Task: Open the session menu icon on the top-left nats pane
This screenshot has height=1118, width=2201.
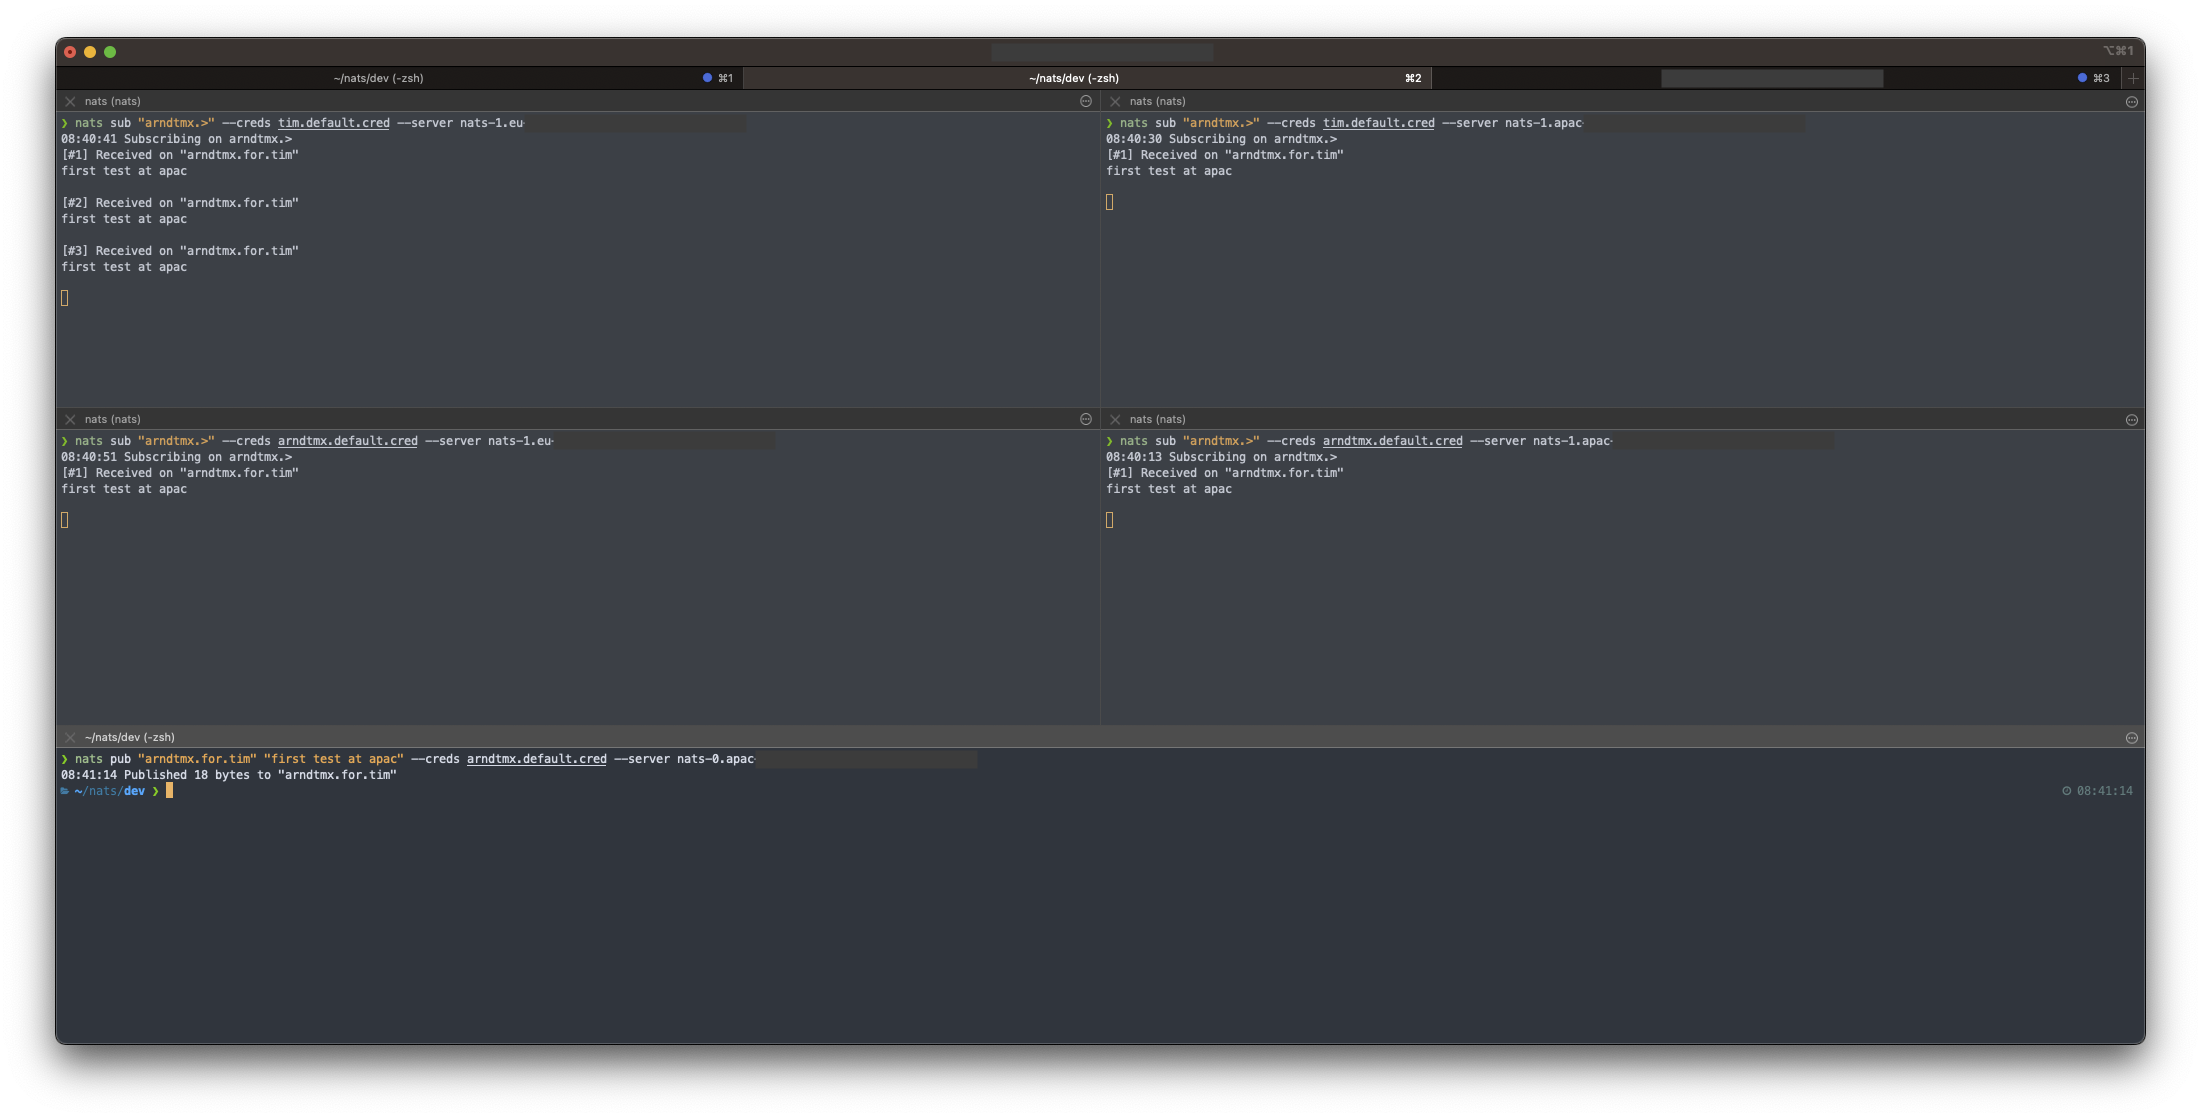Action: [1085, 100]
